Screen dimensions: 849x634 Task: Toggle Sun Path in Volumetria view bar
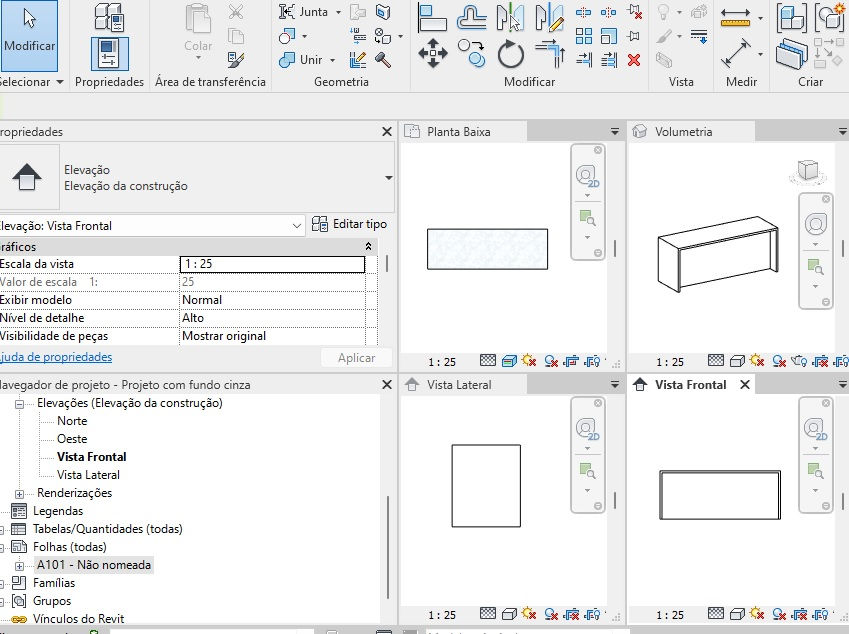pyautogui.click(x=757, y=361)
